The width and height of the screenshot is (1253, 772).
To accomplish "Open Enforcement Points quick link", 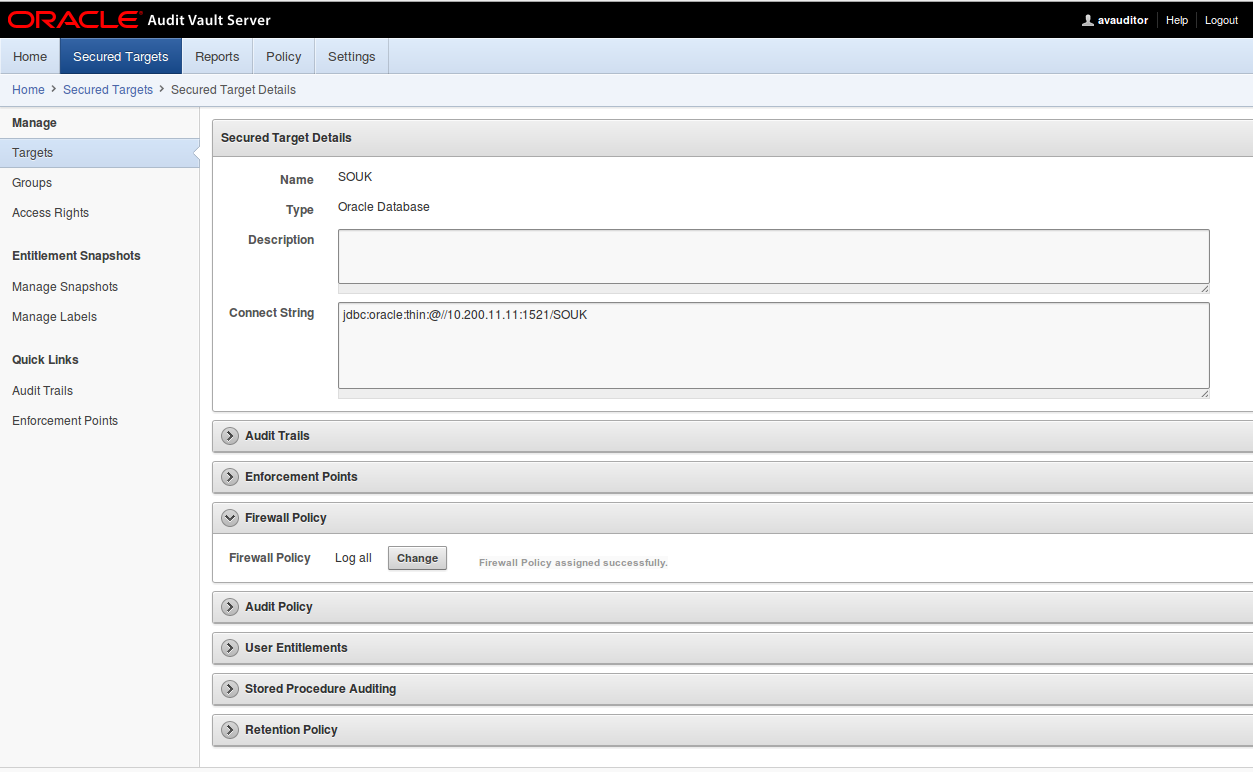I will (65, 421).
